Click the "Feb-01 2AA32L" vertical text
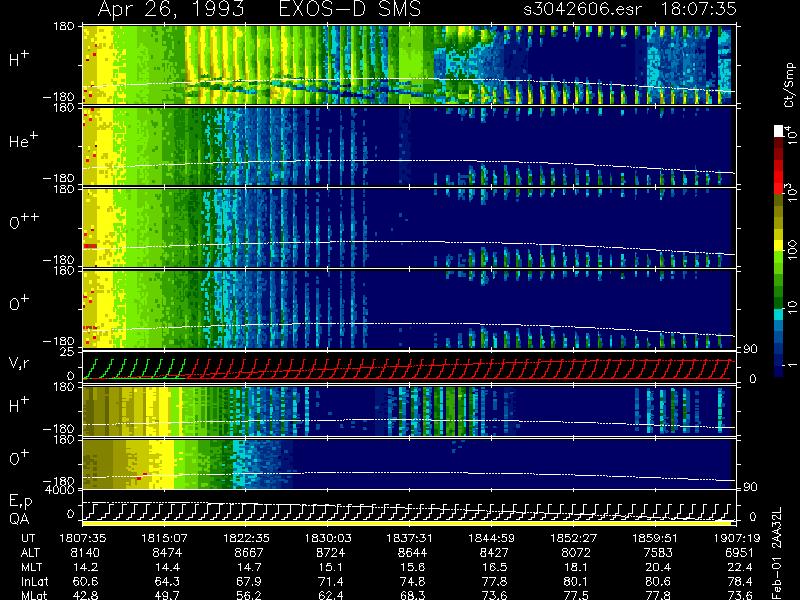This screenshot has height=600, width=800. coord(777,553)
